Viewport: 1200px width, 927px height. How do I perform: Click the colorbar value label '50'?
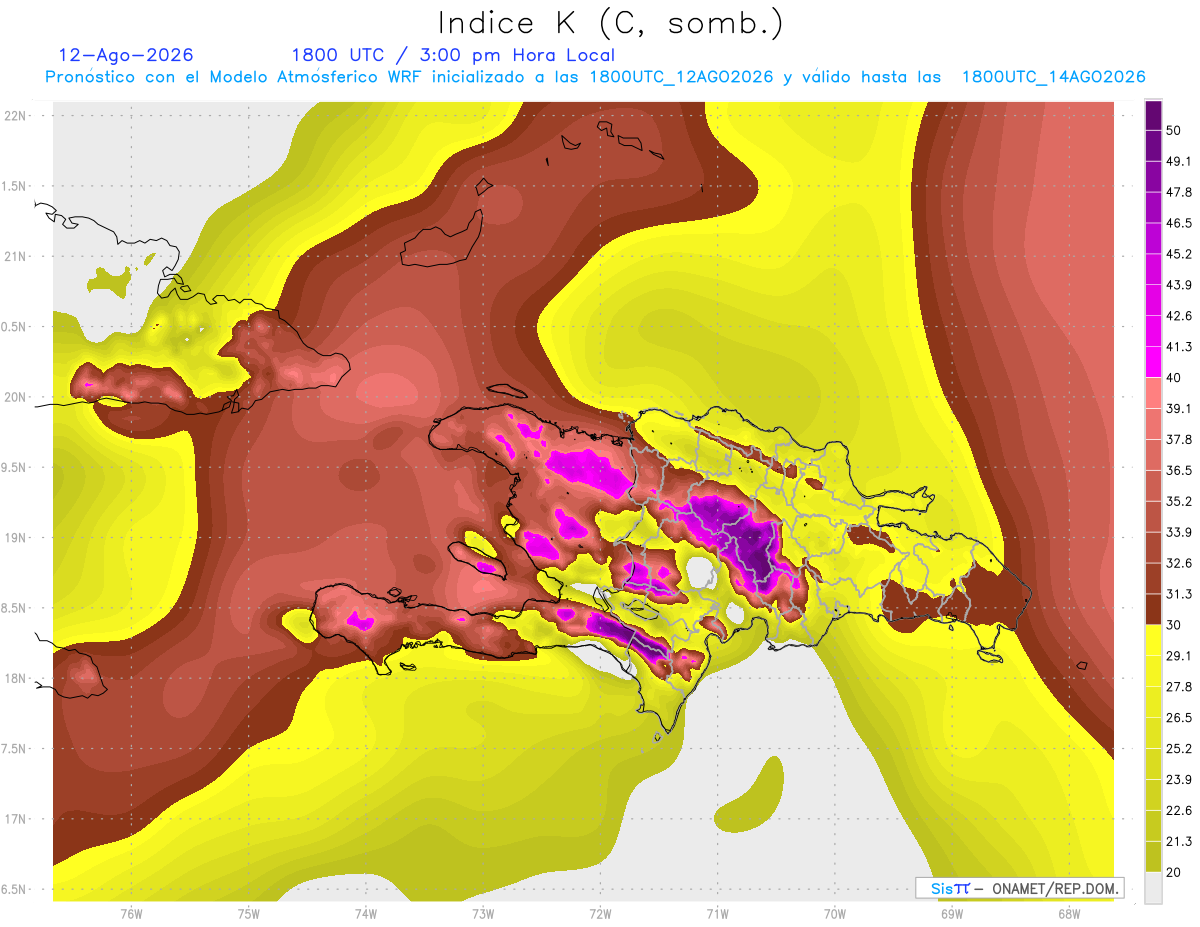[1174, 130]
